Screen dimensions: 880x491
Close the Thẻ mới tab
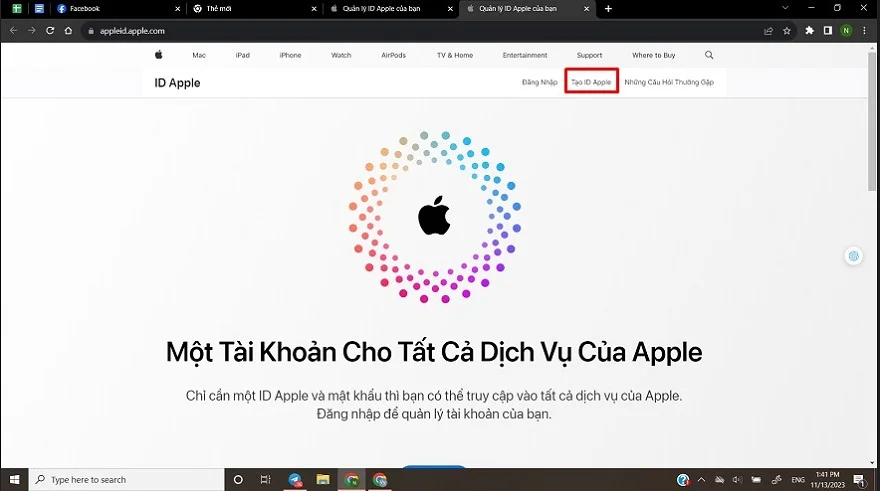314,8
